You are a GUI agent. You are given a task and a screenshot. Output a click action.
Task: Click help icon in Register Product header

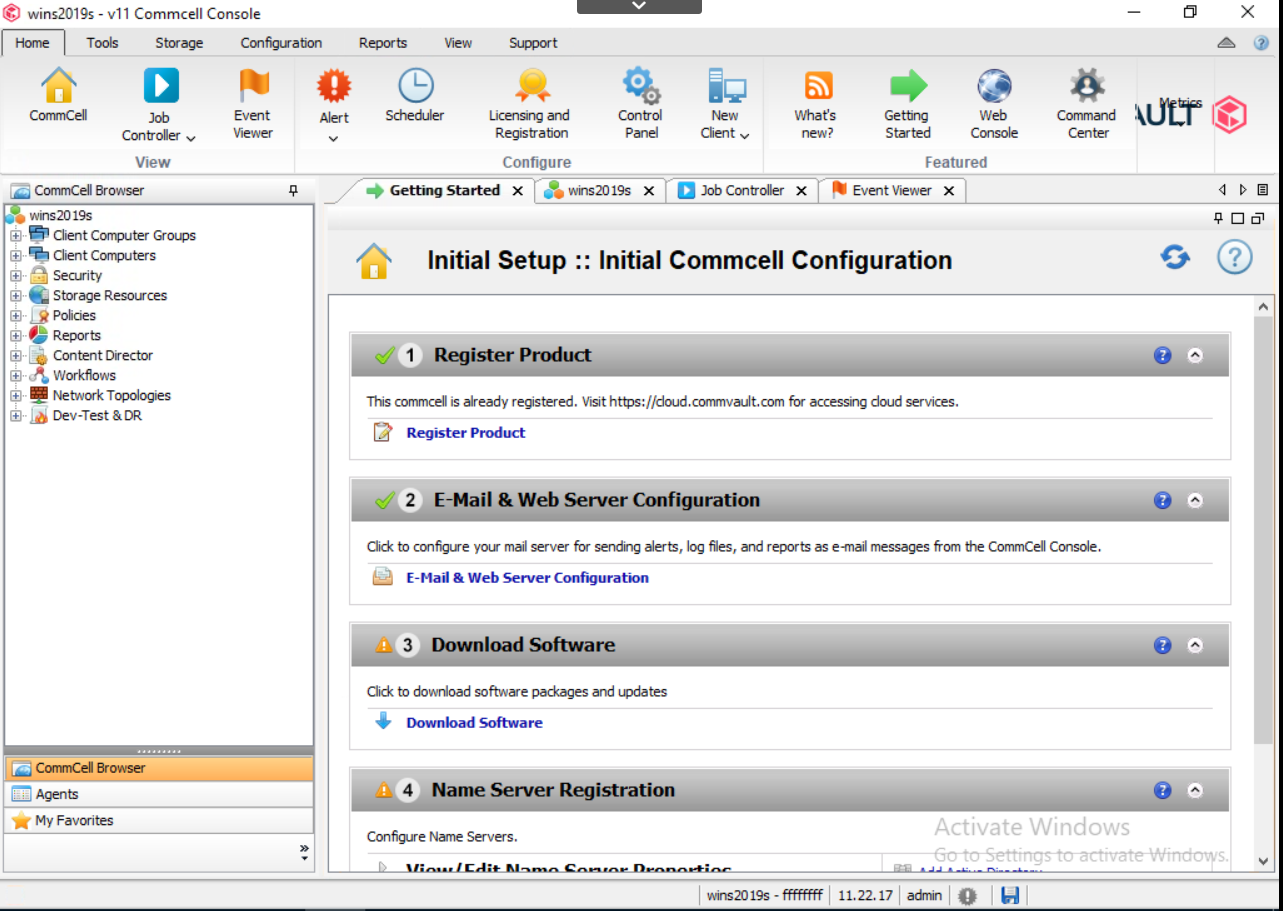click(1162, 355)
